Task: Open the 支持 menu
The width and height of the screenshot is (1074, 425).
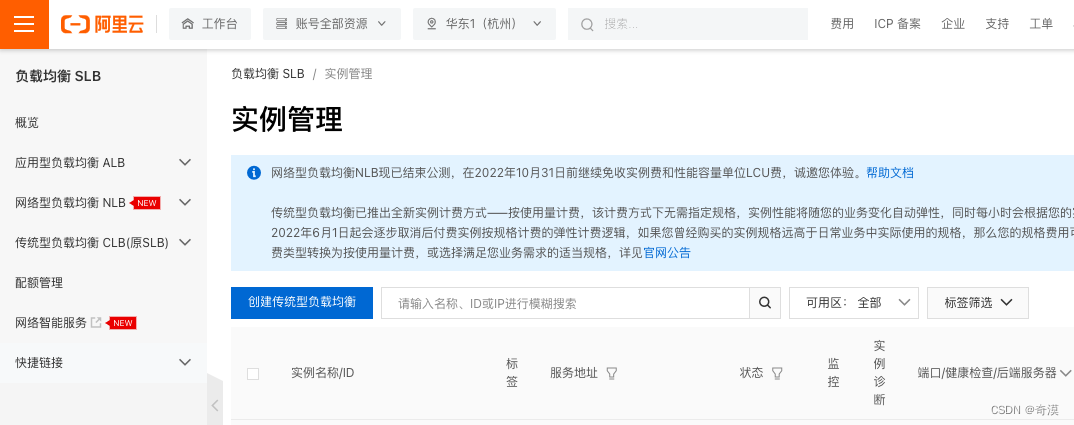Action: (x=997, y=24)
